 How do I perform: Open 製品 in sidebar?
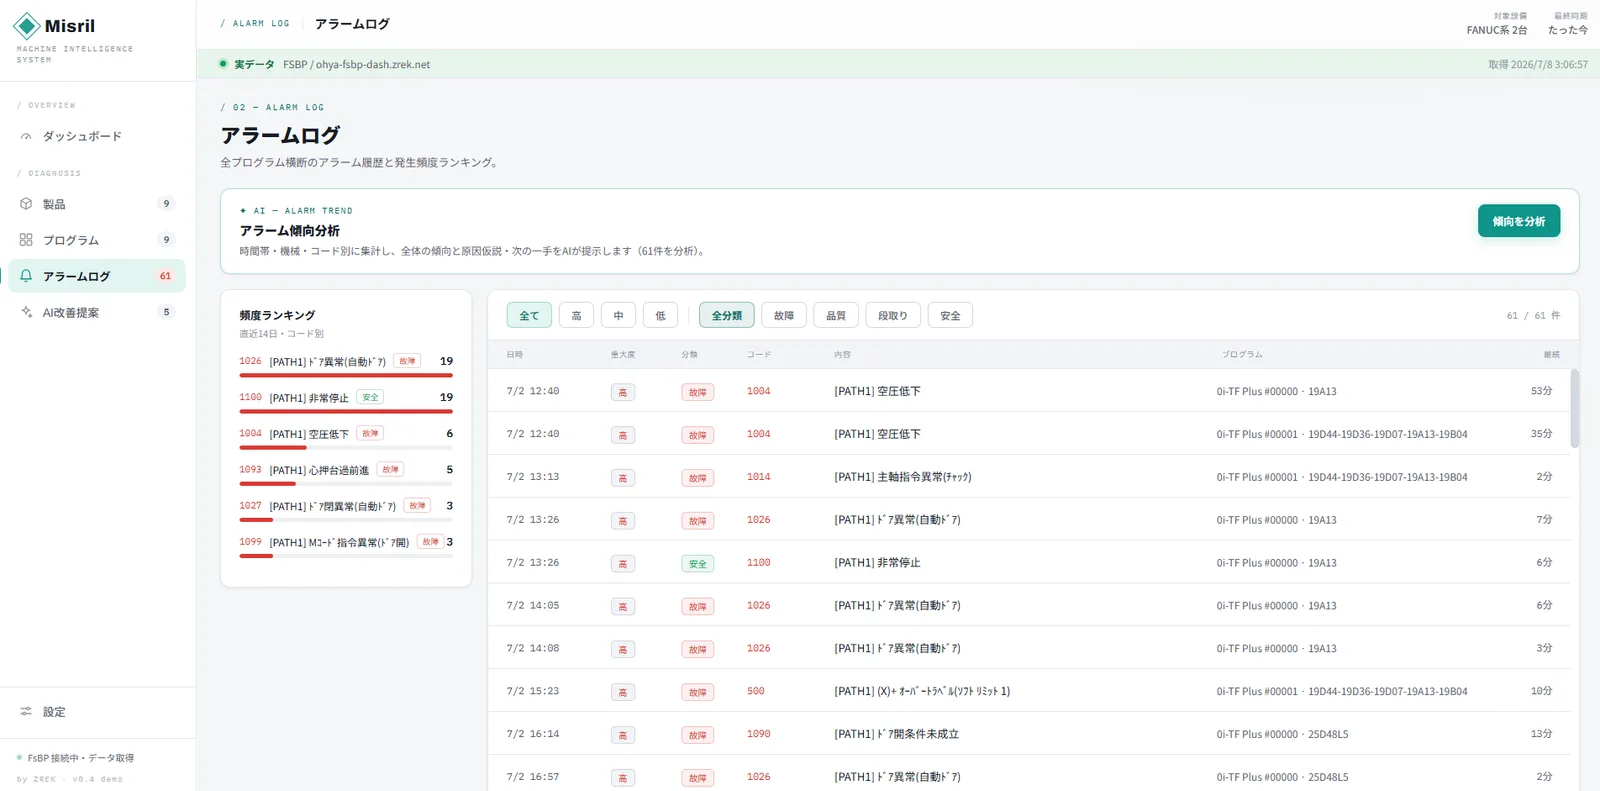[97, 204]
